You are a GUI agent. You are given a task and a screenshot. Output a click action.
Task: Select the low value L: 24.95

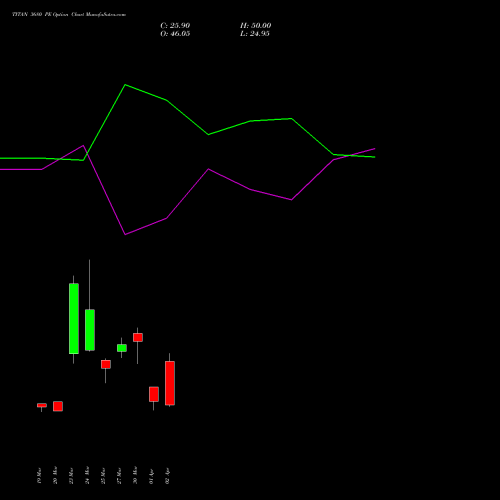255,34
